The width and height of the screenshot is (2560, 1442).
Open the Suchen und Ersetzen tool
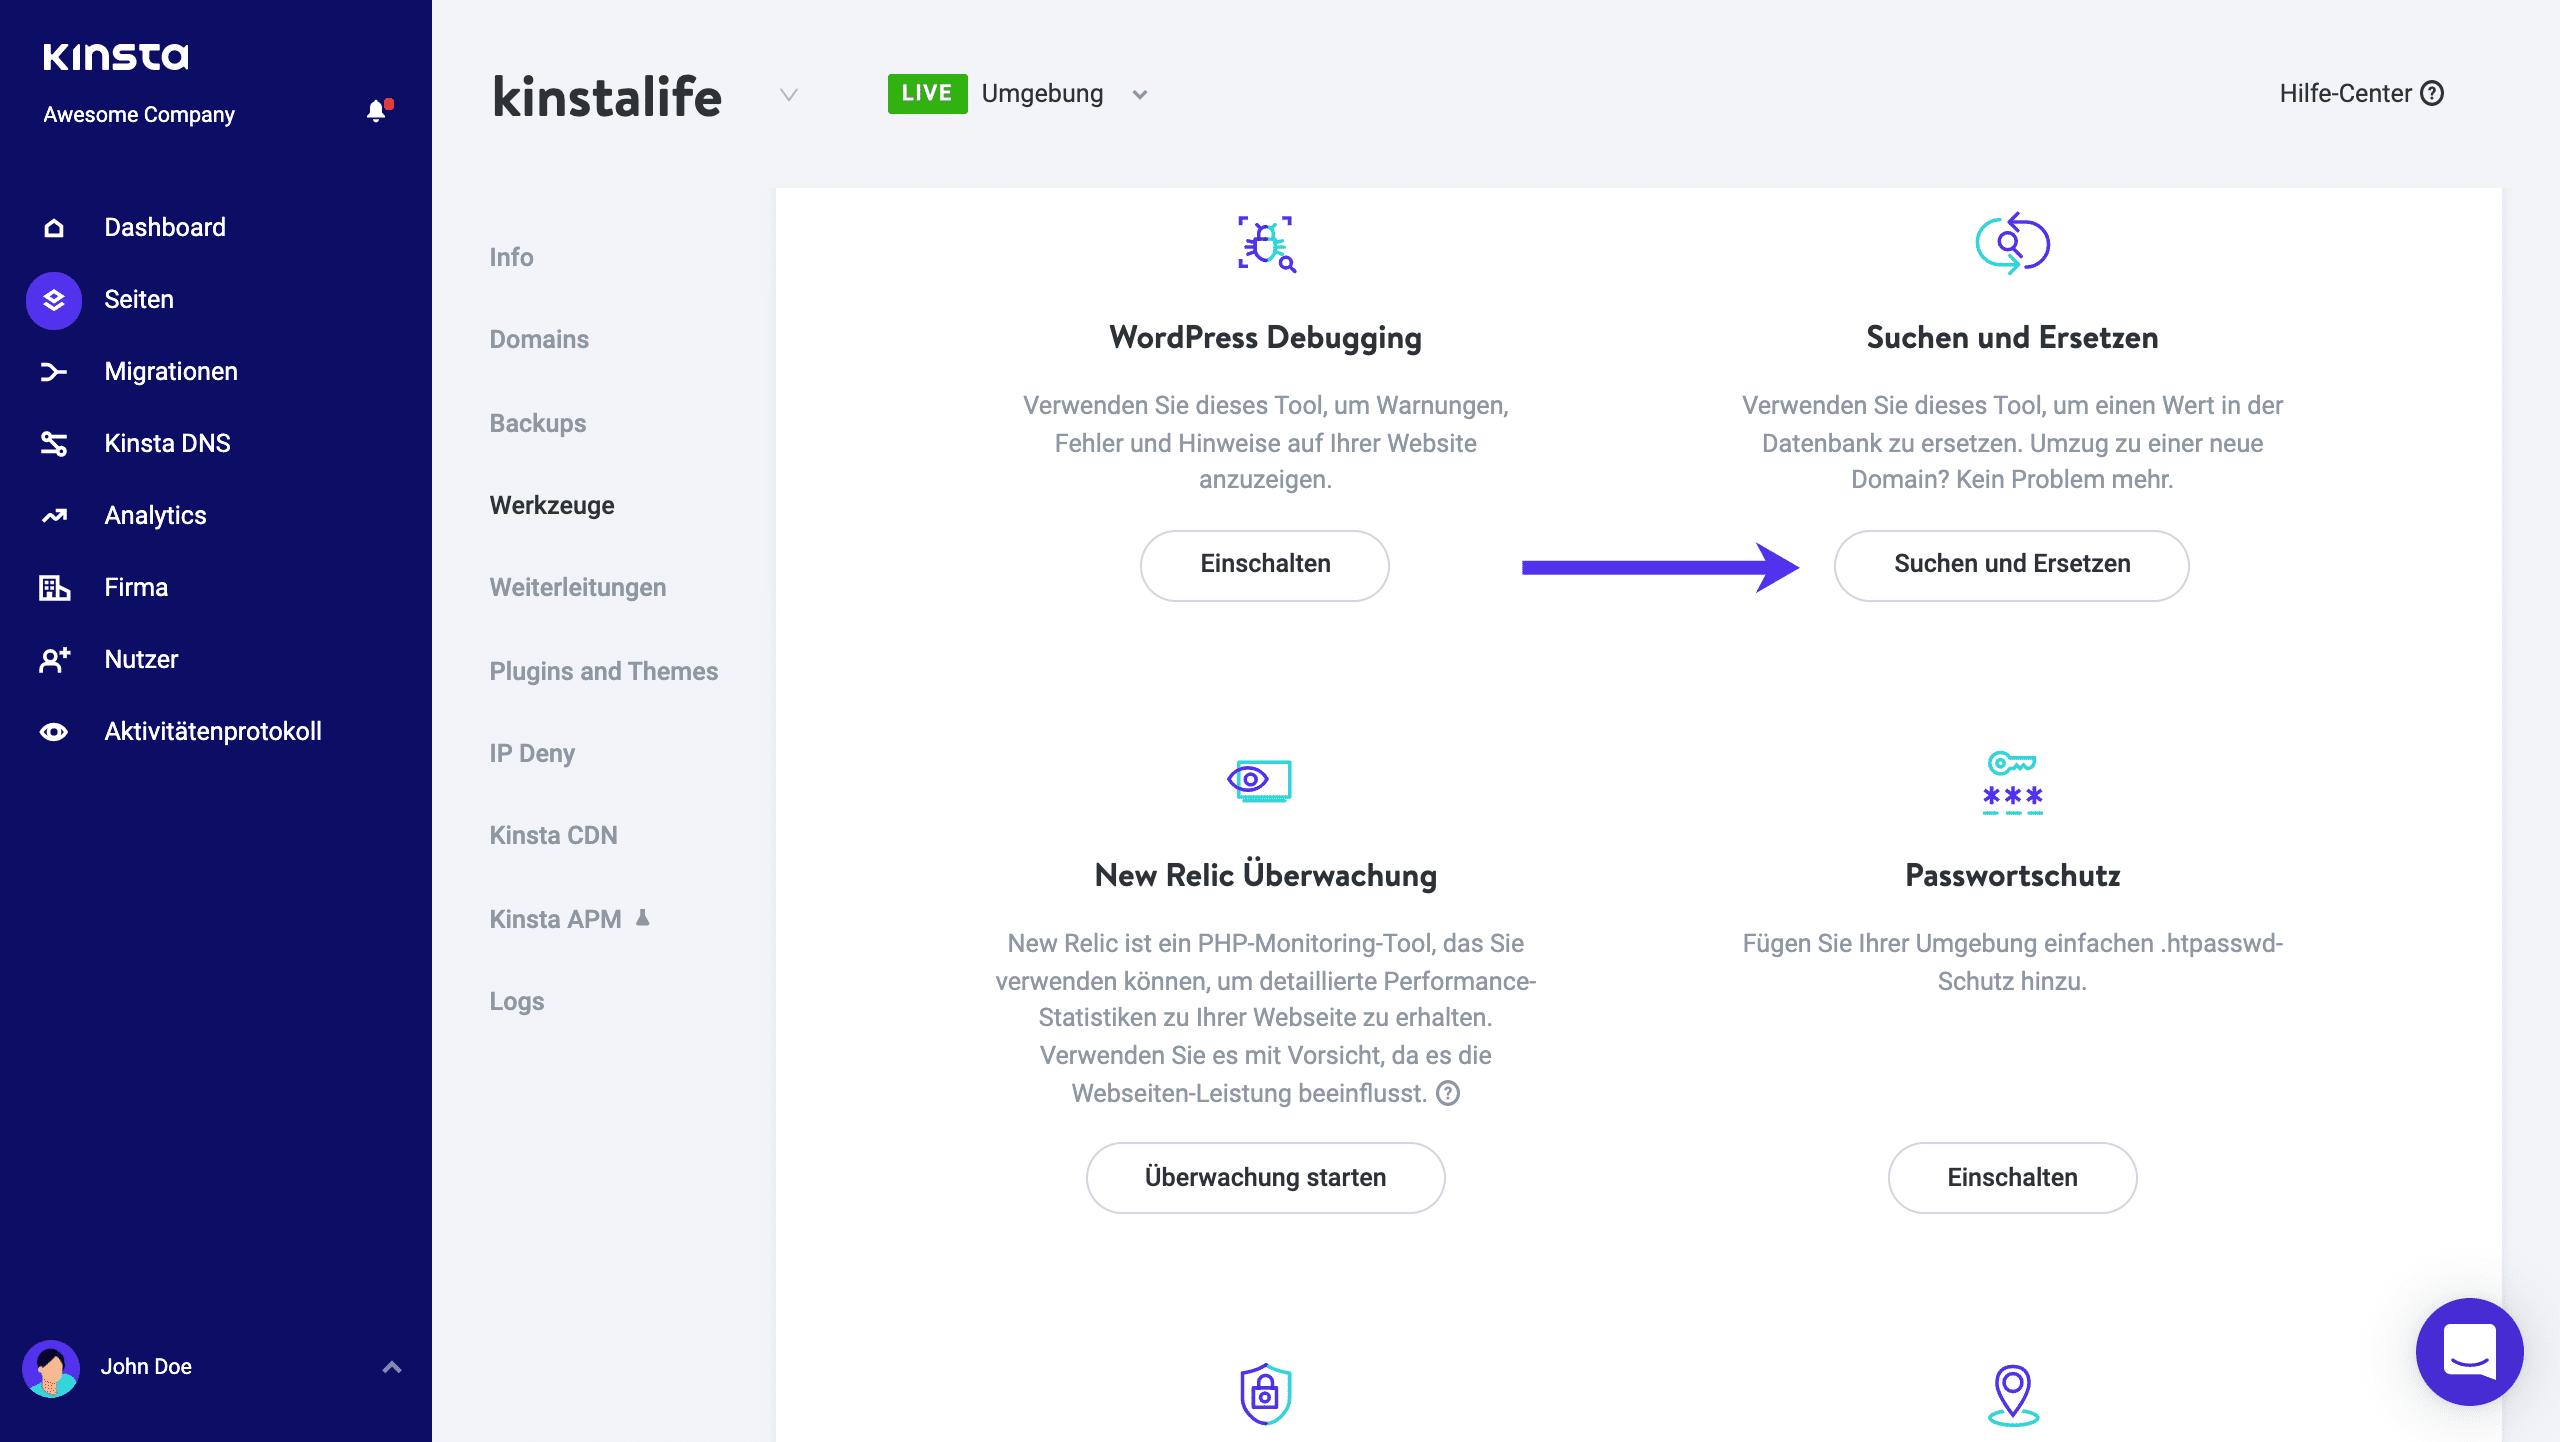coord(2011,565)
